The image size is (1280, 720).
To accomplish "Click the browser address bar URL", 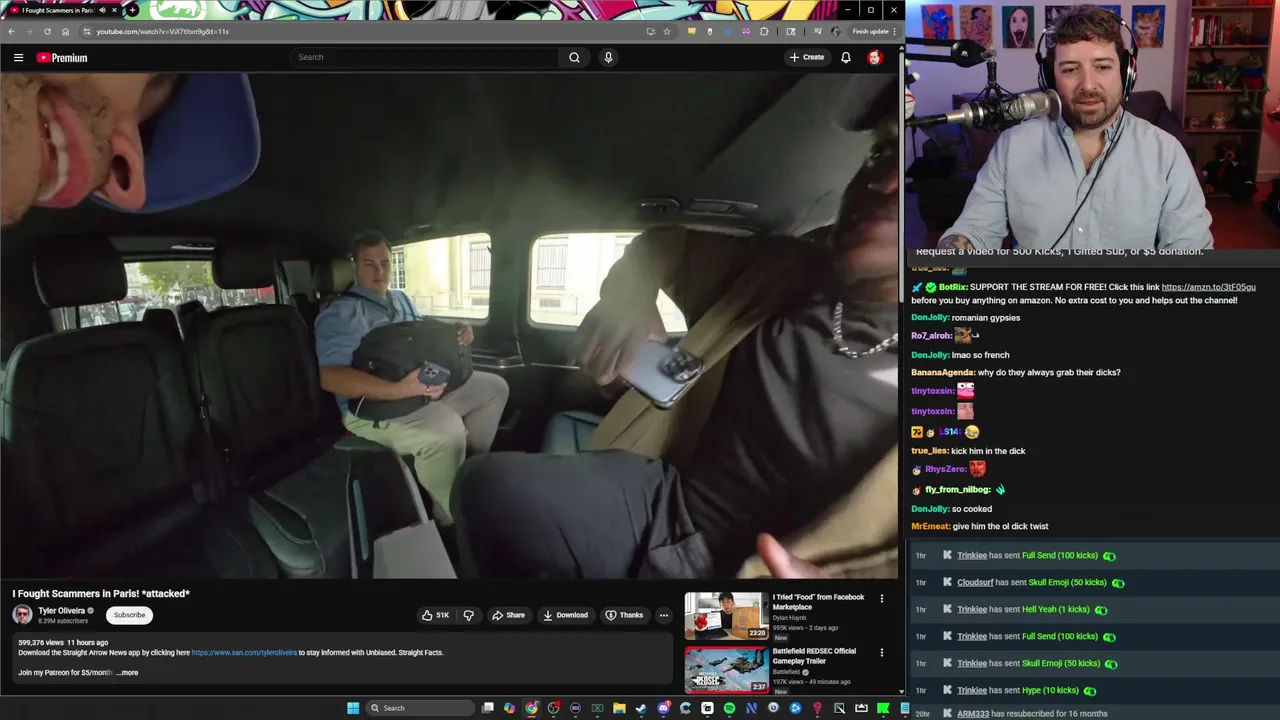I will (163, 31).
